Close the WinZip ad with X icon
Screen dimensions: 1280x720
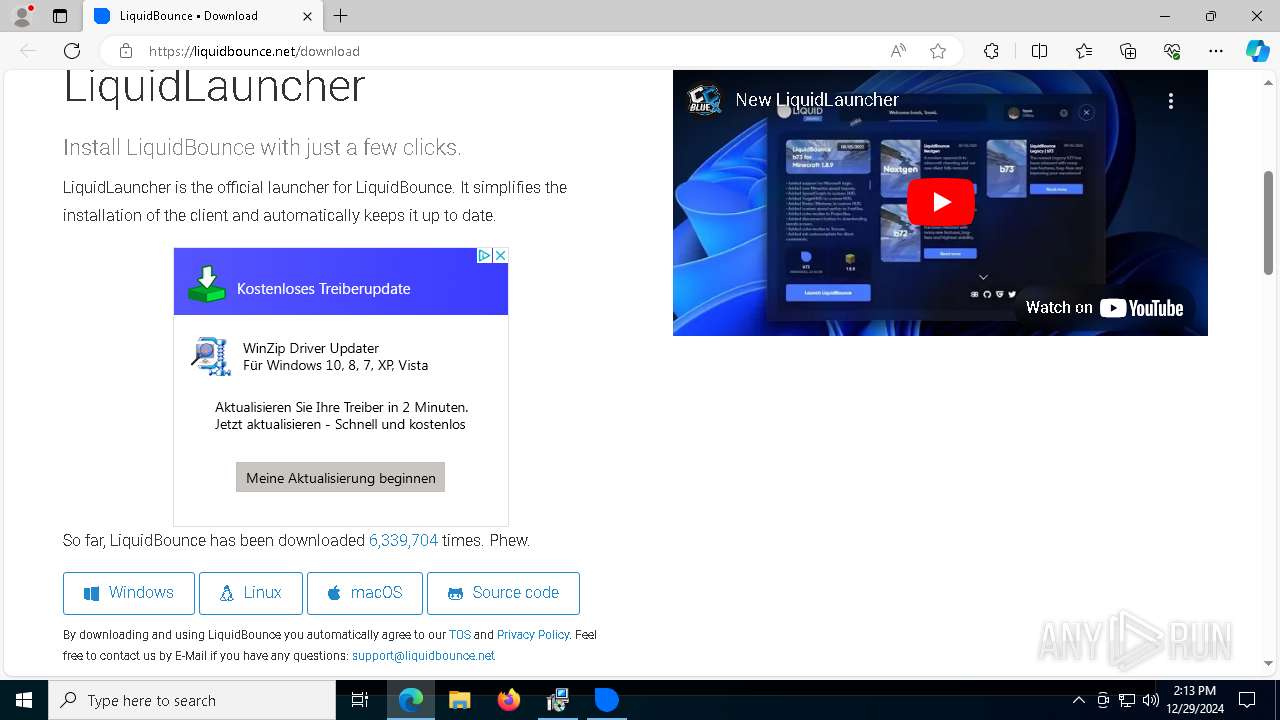click(x=500, y=256)
